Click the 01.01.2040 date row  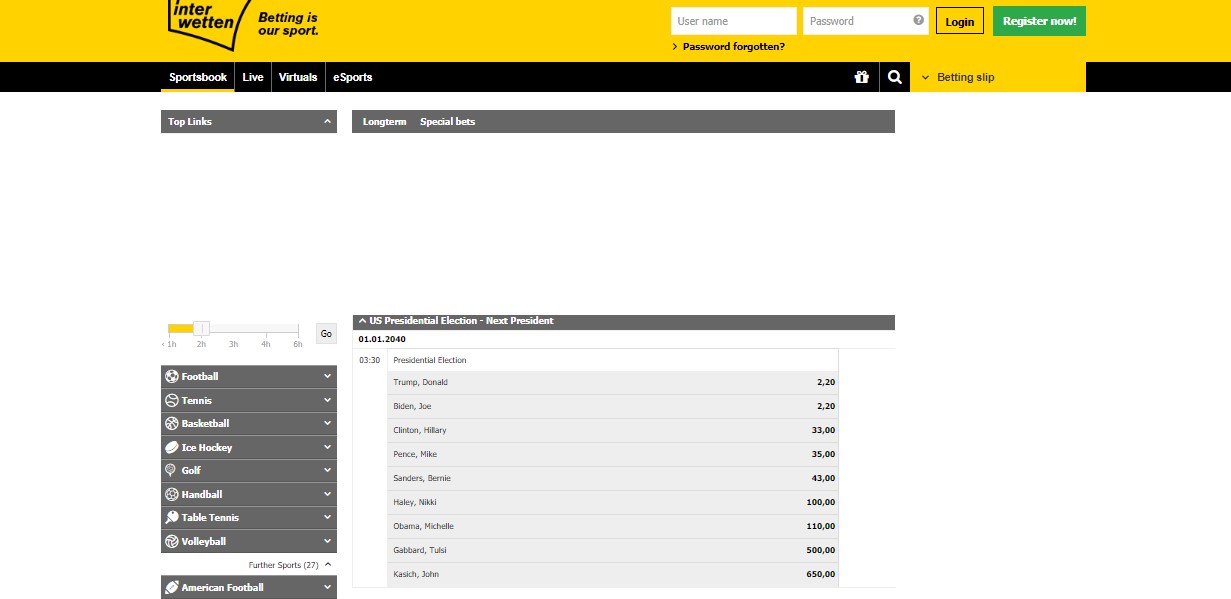[623, 339]
